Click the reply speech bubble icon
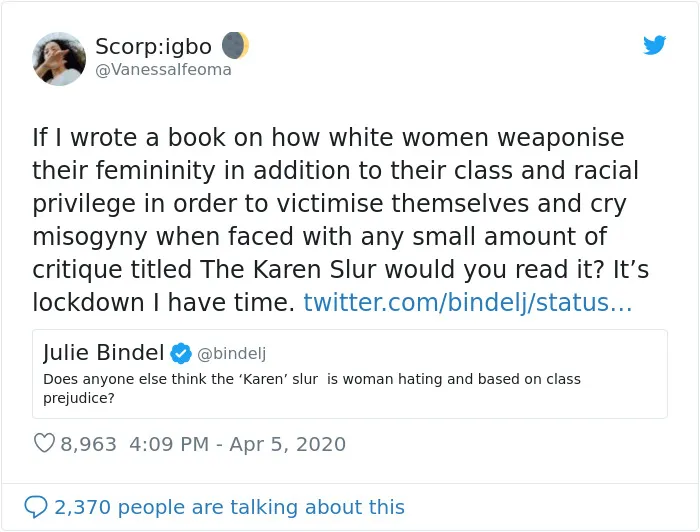Image resolution: width=700 pixels, height=532 pixels. 36,507
